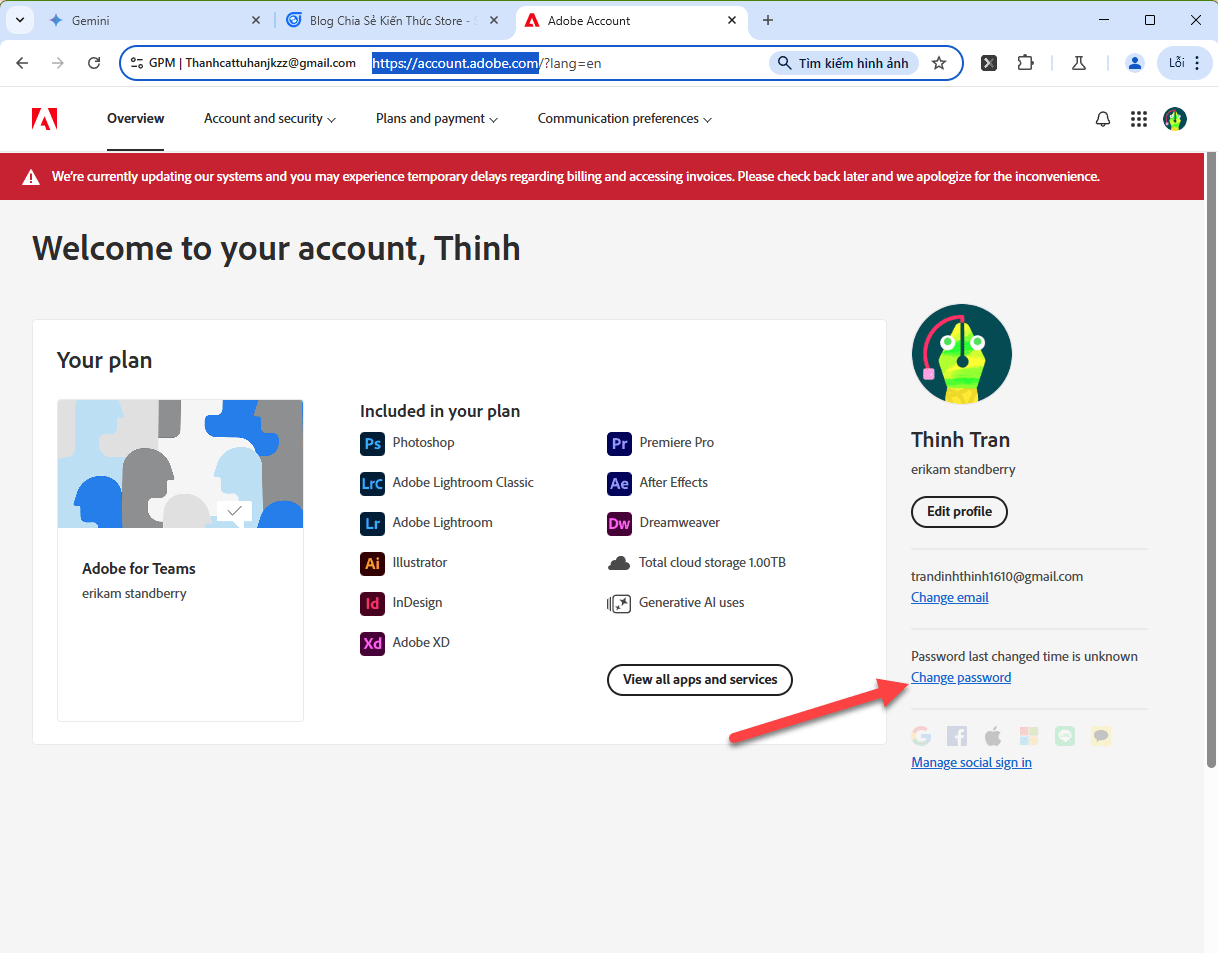Open a new browser tab

point(768,20)
